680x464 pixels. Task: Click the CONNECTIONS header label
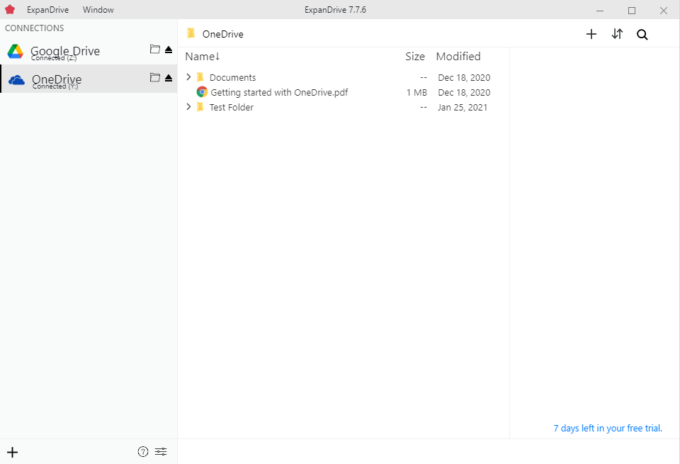point(34,28)
